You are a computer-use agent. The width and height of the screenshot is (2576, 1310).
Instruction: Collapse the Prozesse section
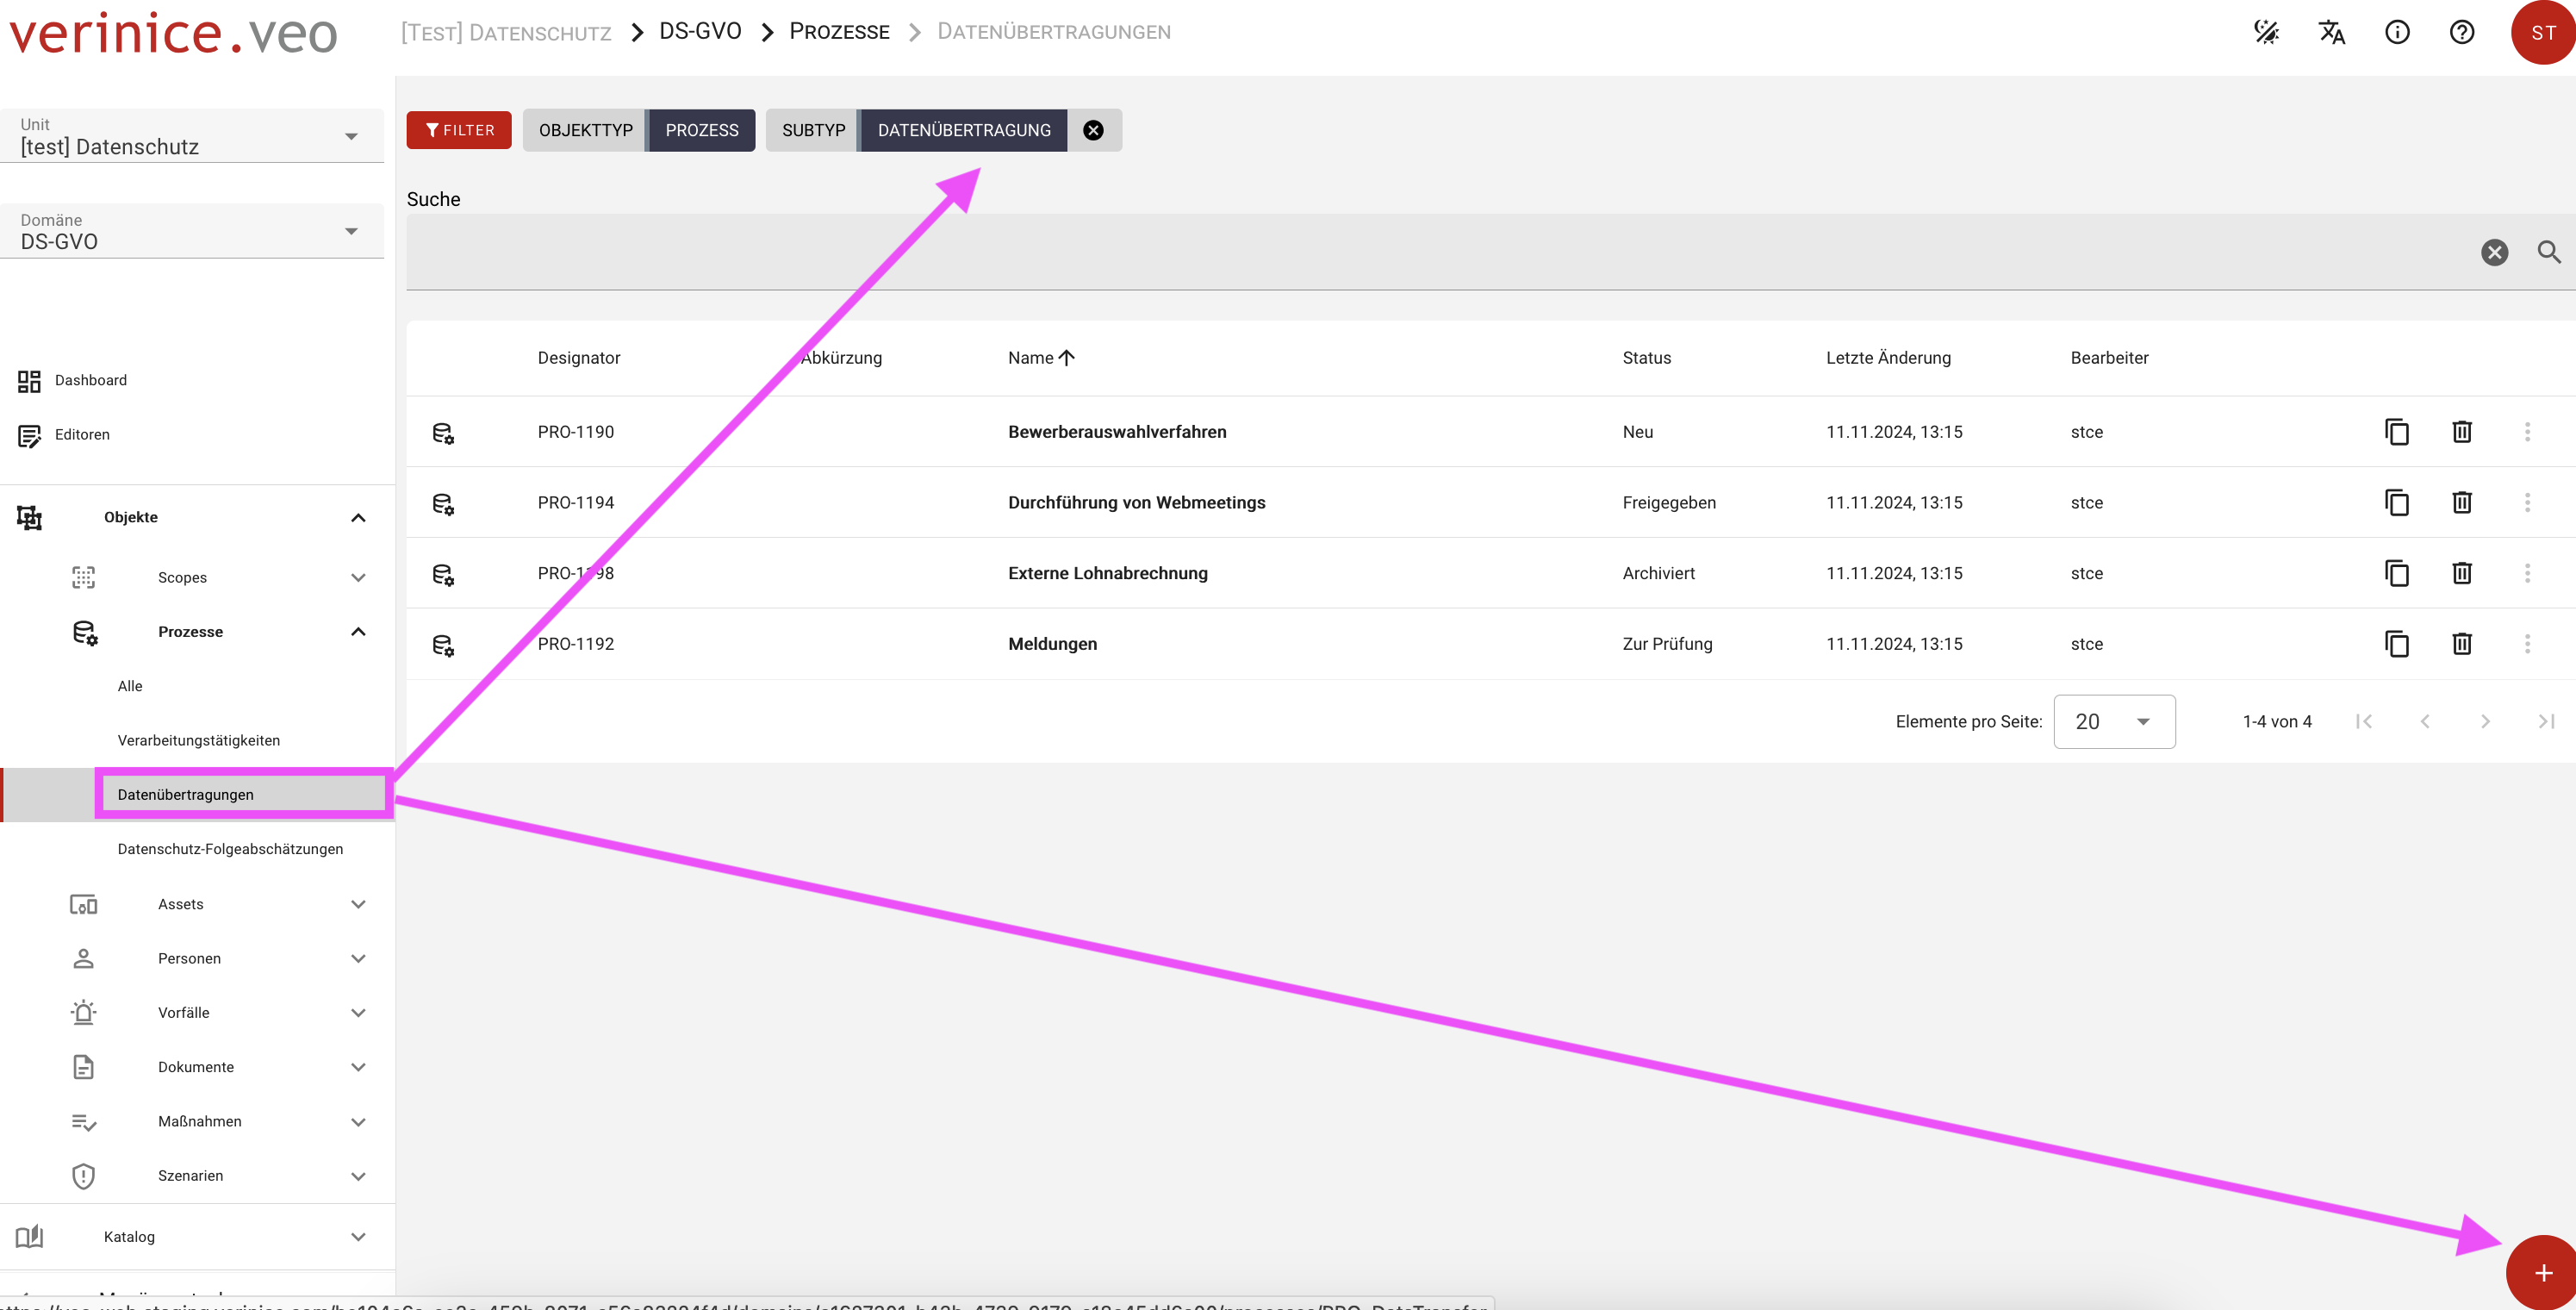point(358,632)
